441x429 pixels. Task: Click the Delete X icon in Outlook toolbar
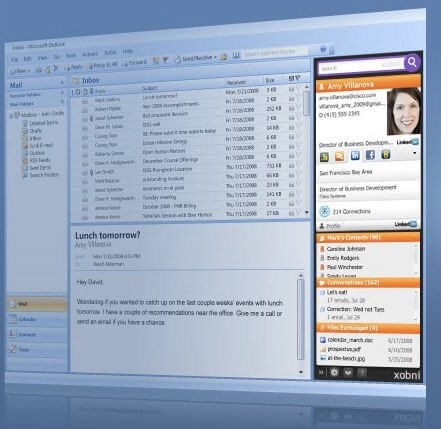coord(56,68)
